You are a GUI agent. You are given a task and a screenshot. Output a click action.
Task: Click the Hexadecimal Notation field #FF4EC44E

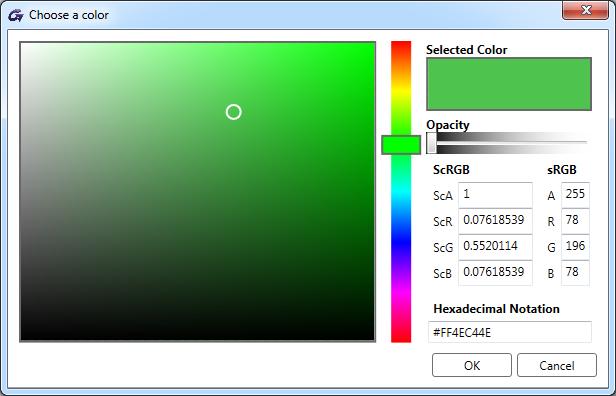coord(510,332)
